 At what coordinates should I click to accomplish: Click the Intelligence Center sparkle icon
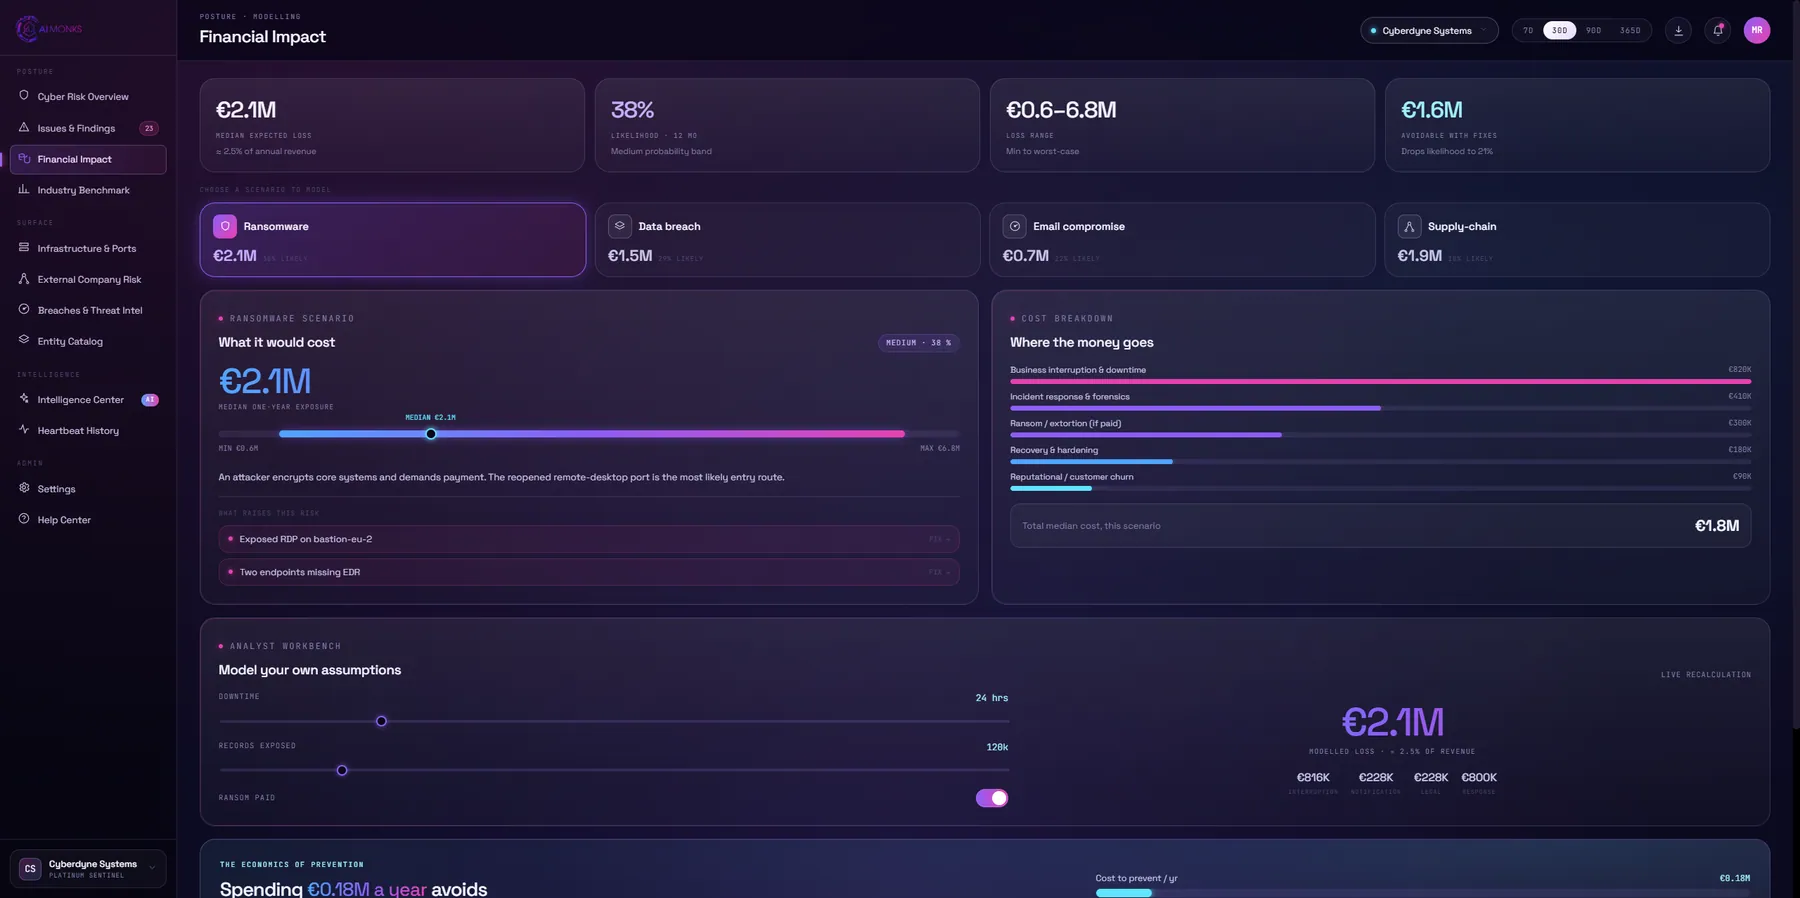pos(24,399)
